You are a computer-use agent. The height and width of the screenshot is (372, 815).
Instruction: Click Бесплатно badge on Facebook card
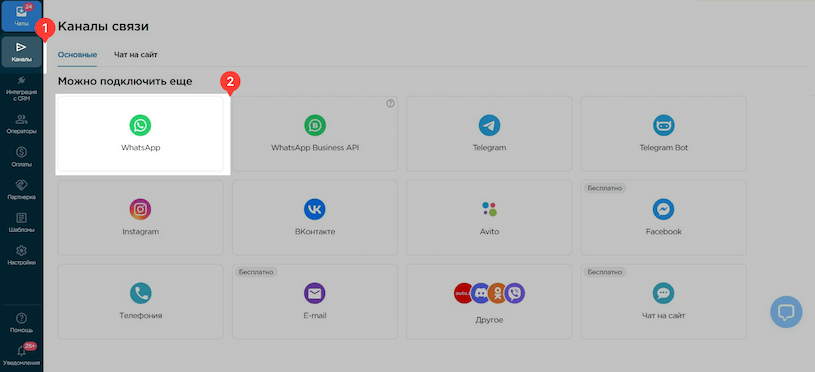604,188
